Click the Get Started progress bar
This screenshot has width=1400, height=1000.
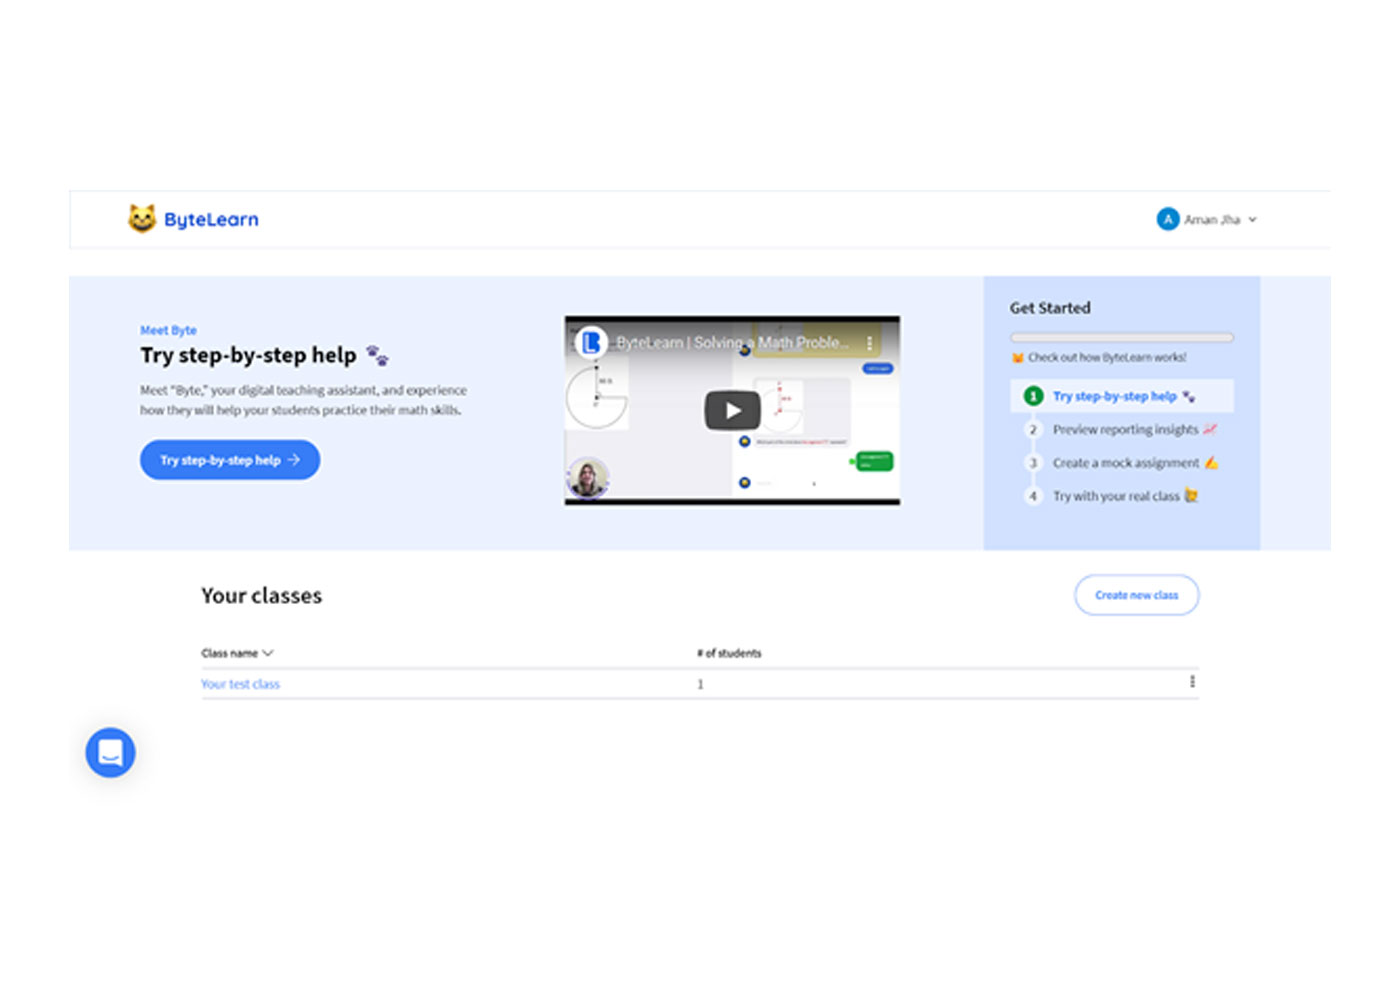[x=1121, y=338]
